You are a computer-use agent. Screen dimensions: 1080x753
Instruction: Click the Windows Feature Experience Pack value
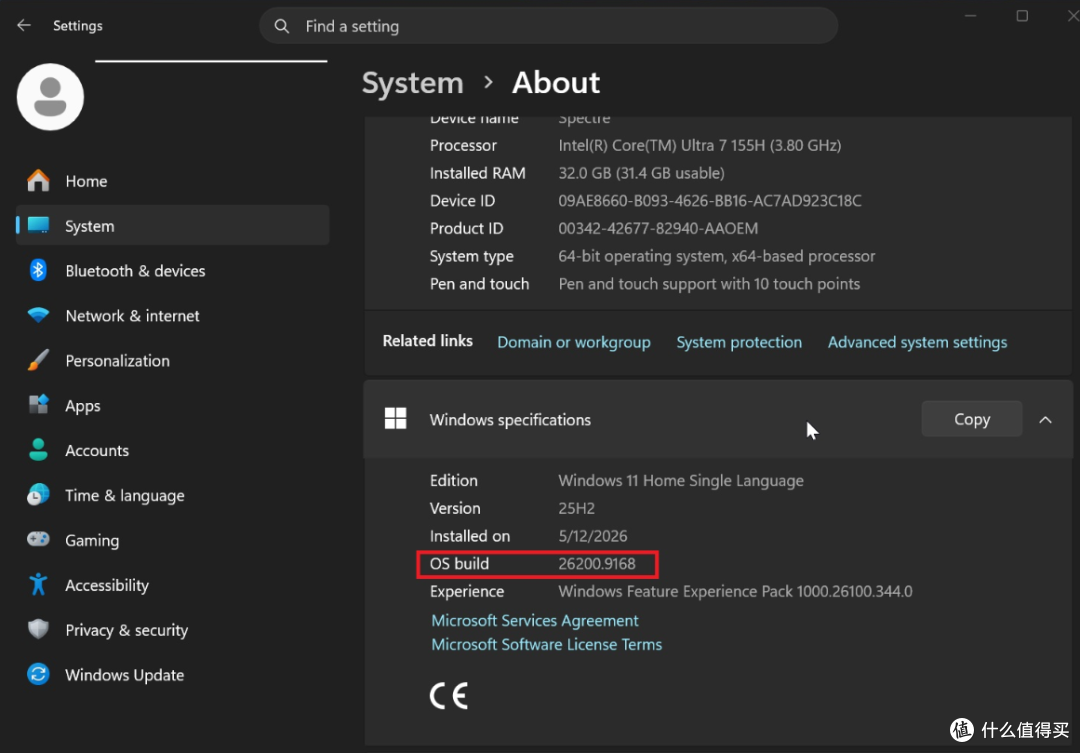(x=735, y=592)
